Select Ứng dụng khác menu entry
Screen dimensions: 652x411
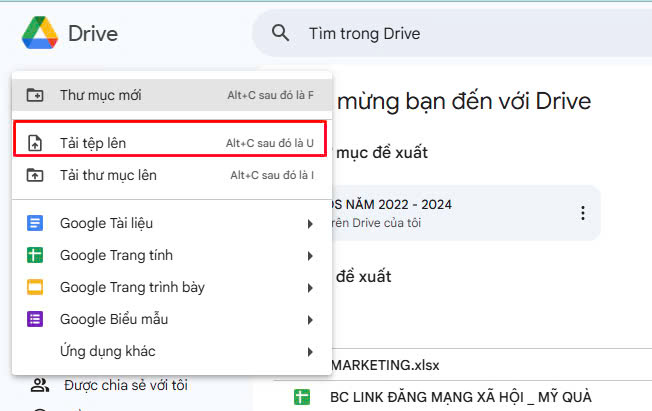point(172,351)
